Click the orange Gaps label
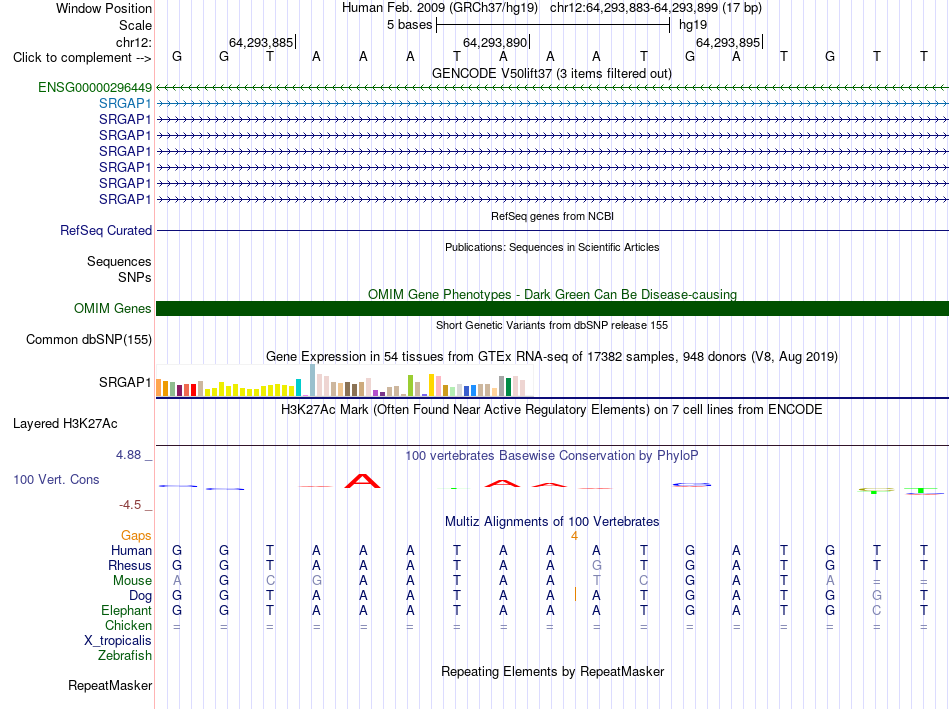950x709 pixels. 136,535
